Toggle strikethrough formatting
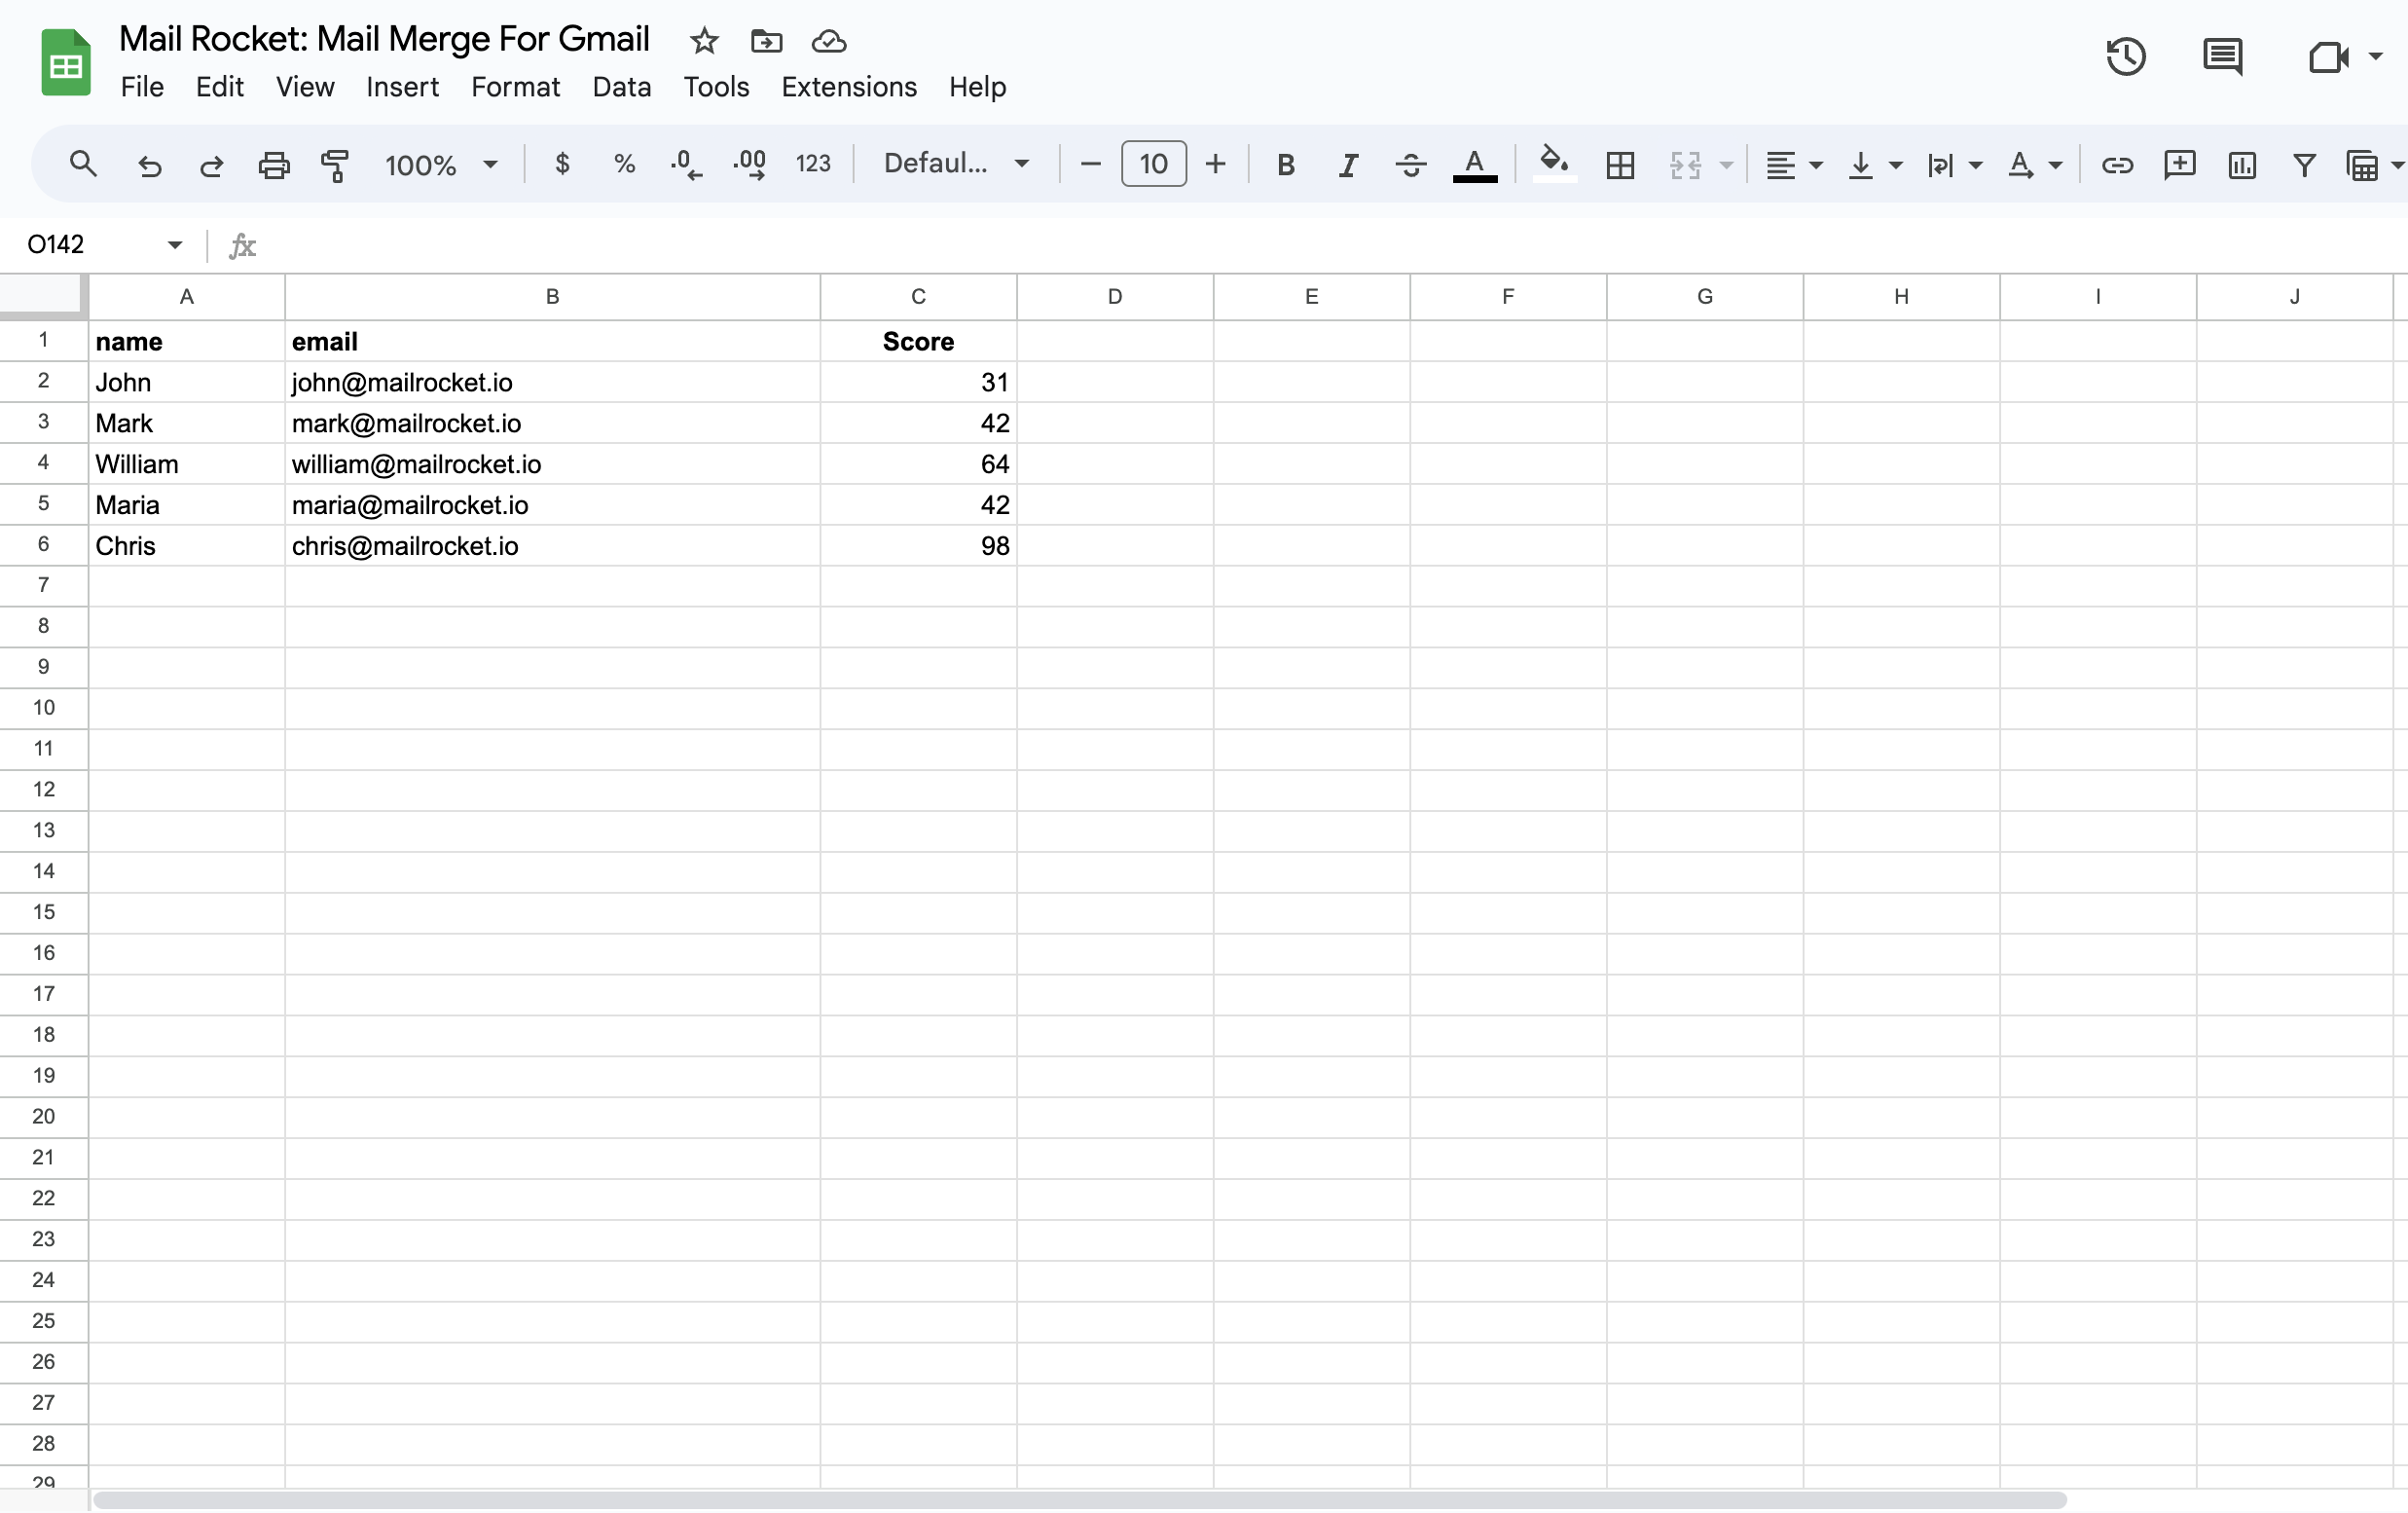The width and height of the screenshot is (2408, 1513). click(x=1411, y=165)
